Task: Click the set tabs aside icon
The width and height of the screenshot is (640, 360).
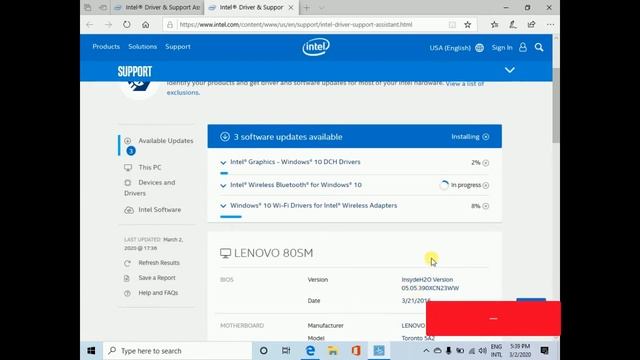Action: 103,7
